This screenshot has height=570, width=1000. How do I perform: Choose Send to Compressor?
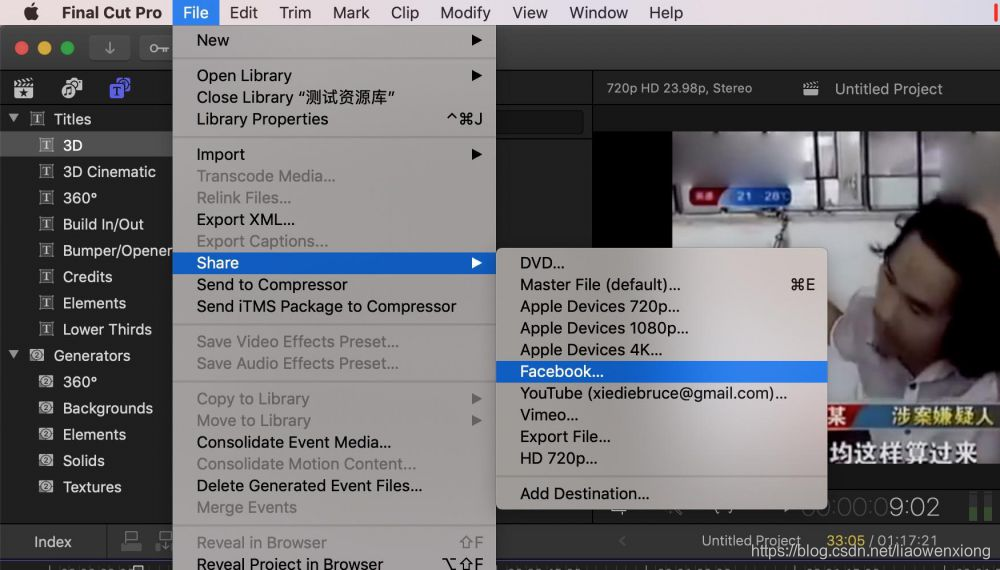pos(334,284)
